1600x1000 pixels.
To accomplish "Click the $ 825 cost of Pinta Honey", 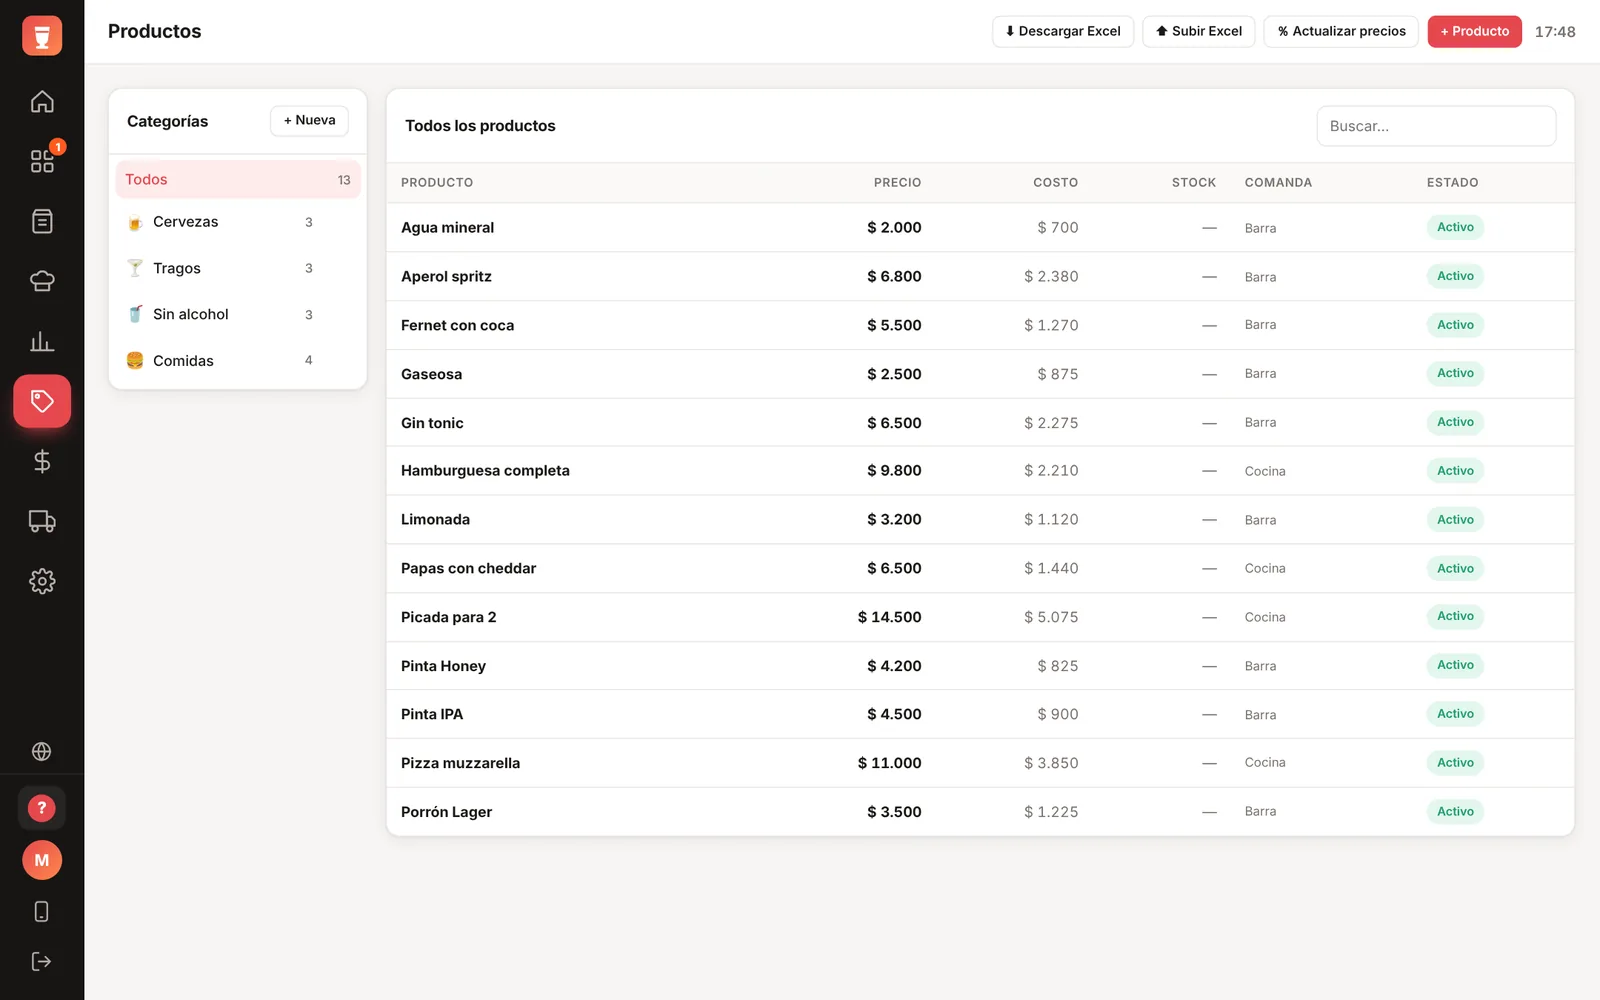I will (x=1058, y=666).
